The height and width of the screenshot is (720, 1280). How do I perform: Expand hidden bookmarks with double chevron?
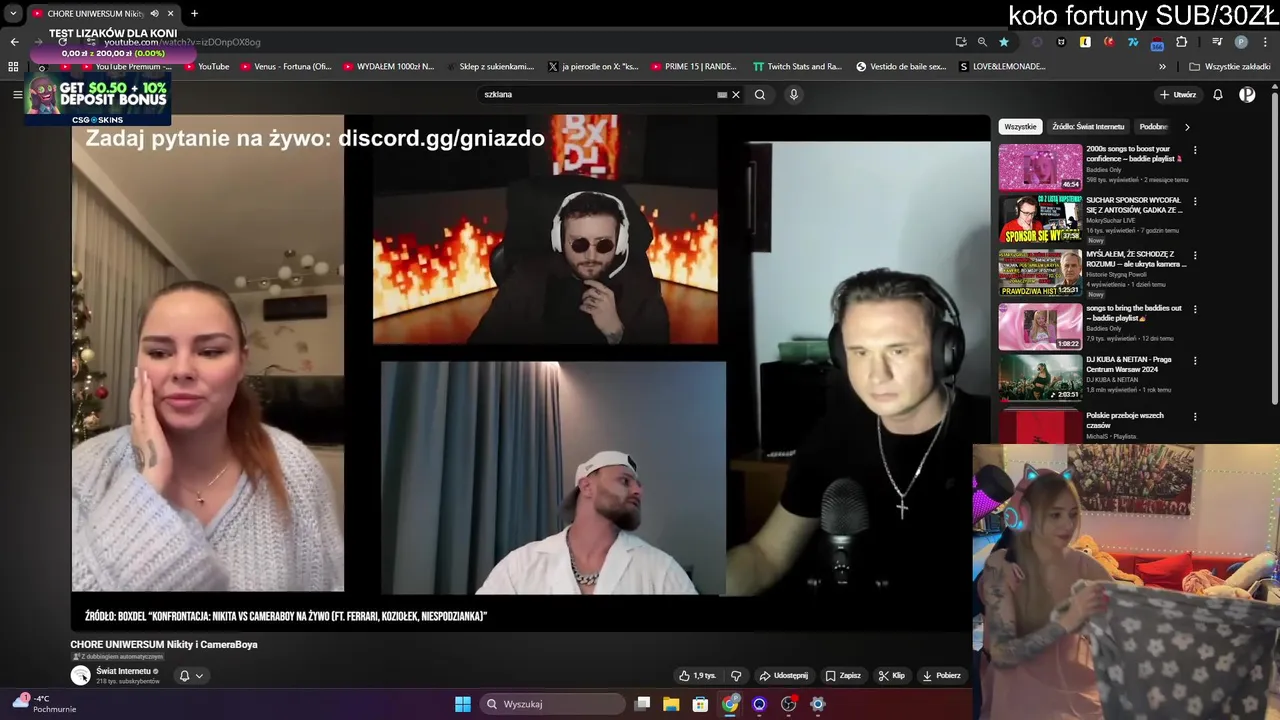coord(1162,67)
